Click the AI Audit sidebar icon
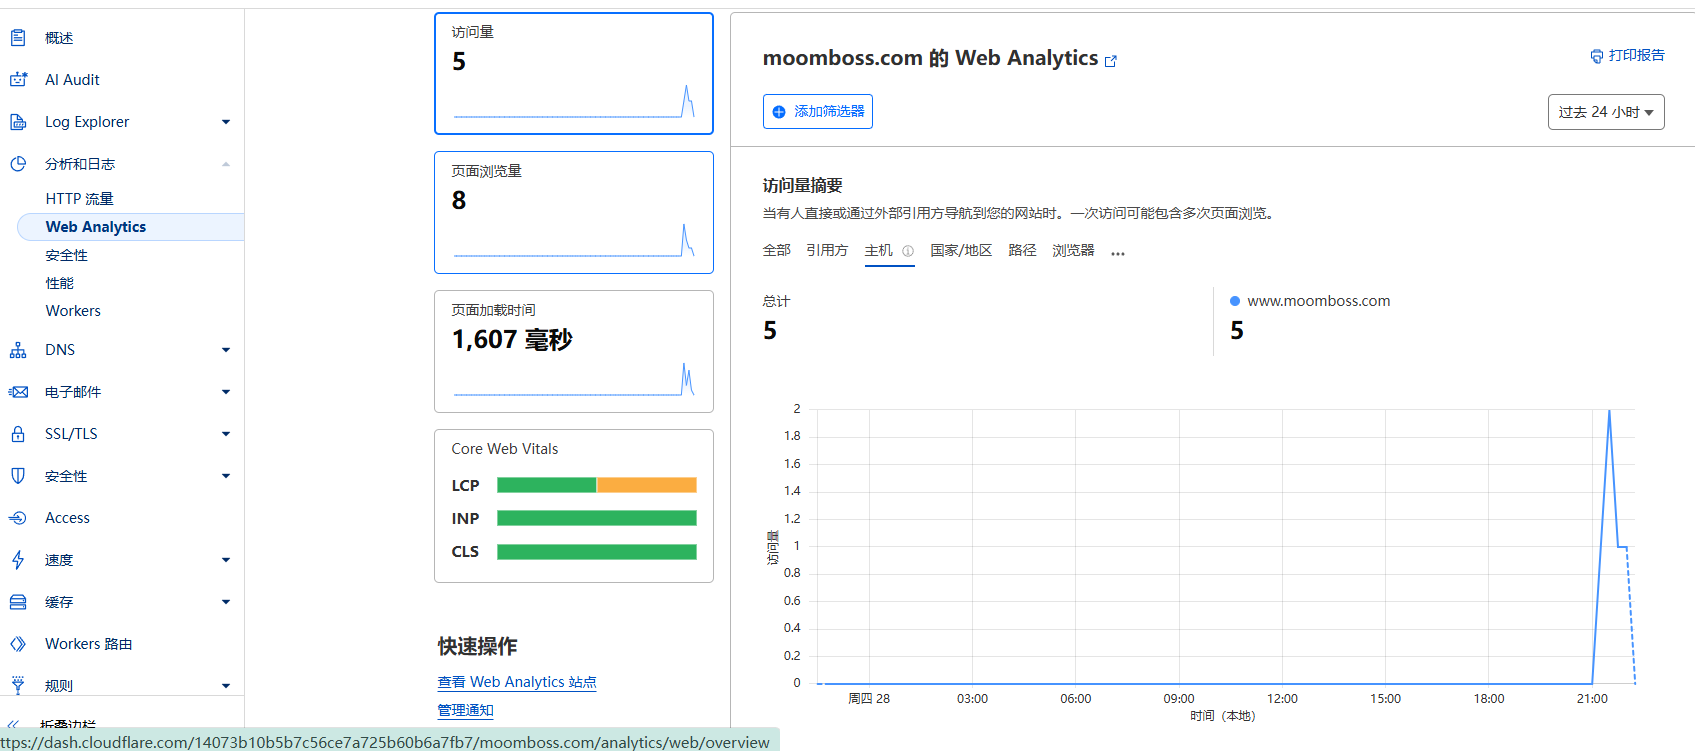Screen dimensions: 1695x751 pos(18,80)
